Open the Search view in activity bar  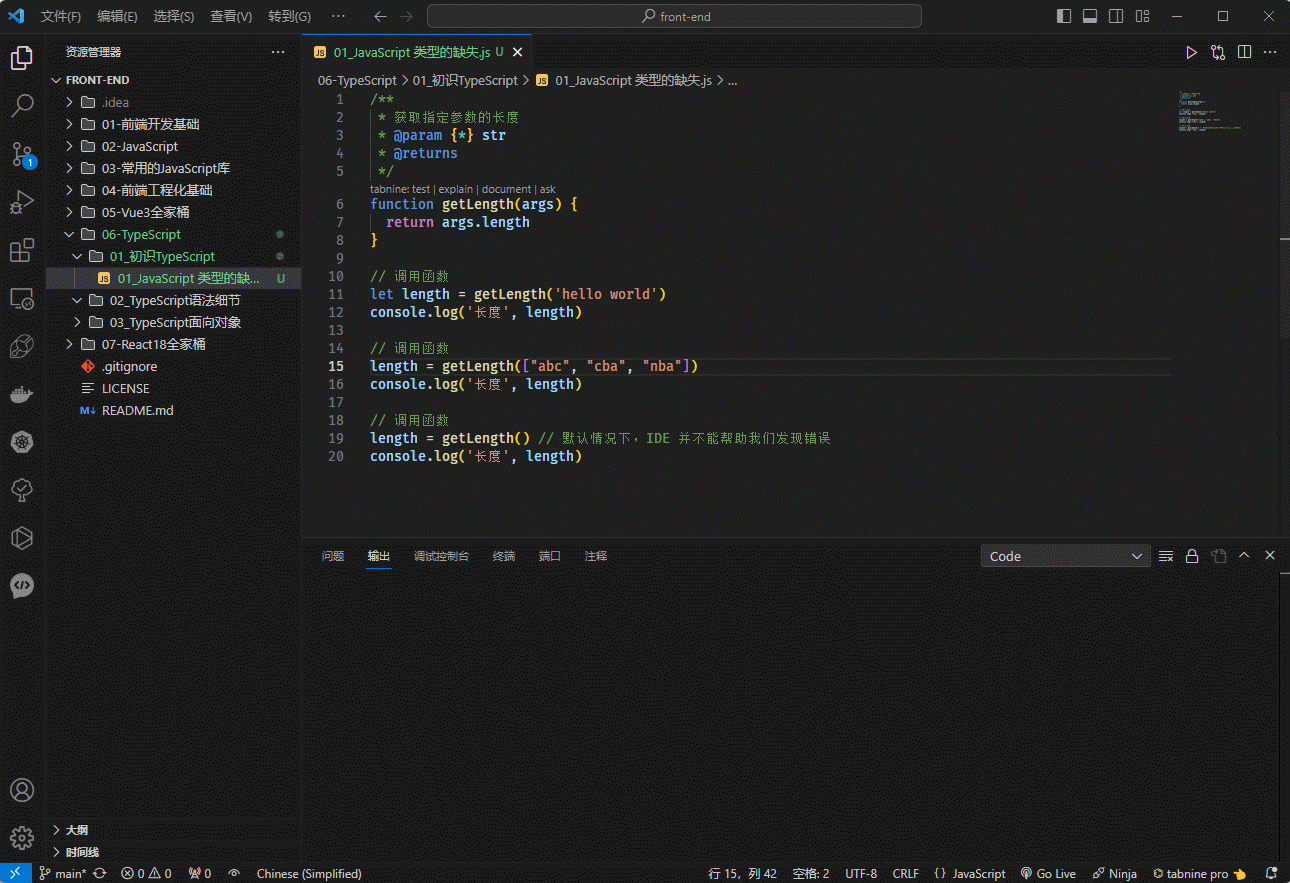click(22, 105)
